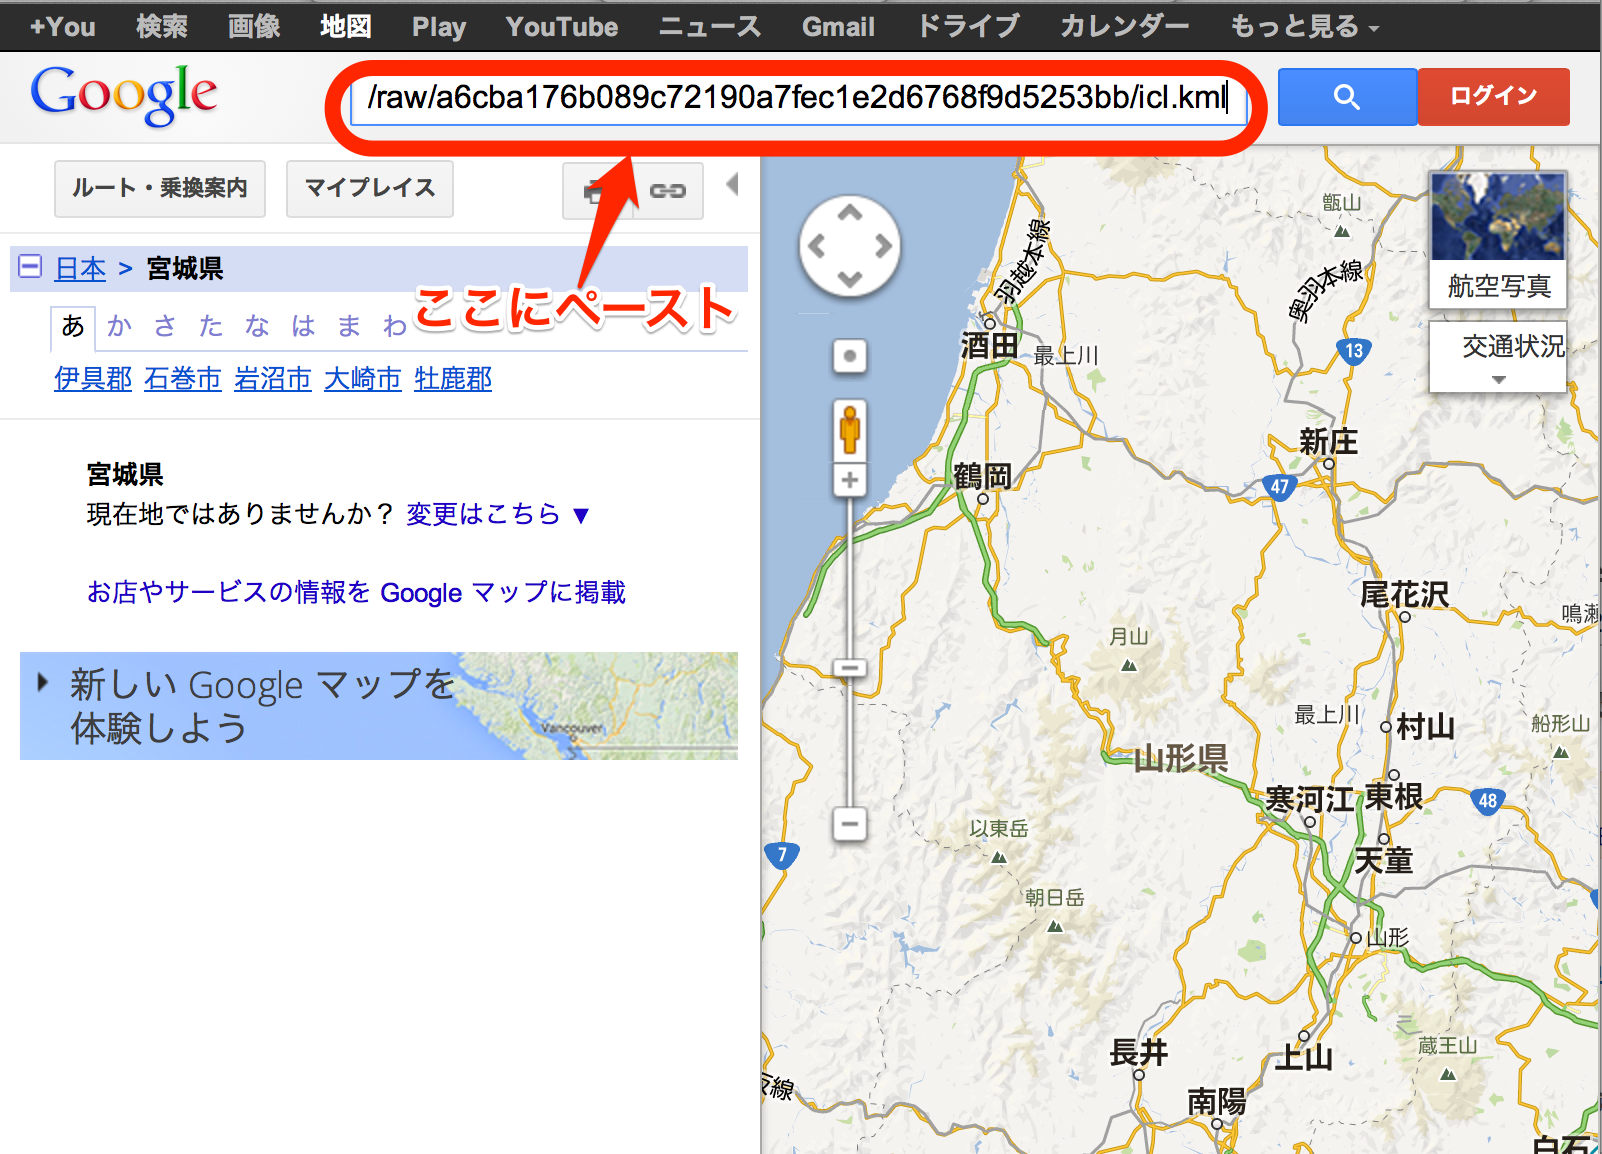
Task: Open Gmail in the top bar
Action: [838, 27]
